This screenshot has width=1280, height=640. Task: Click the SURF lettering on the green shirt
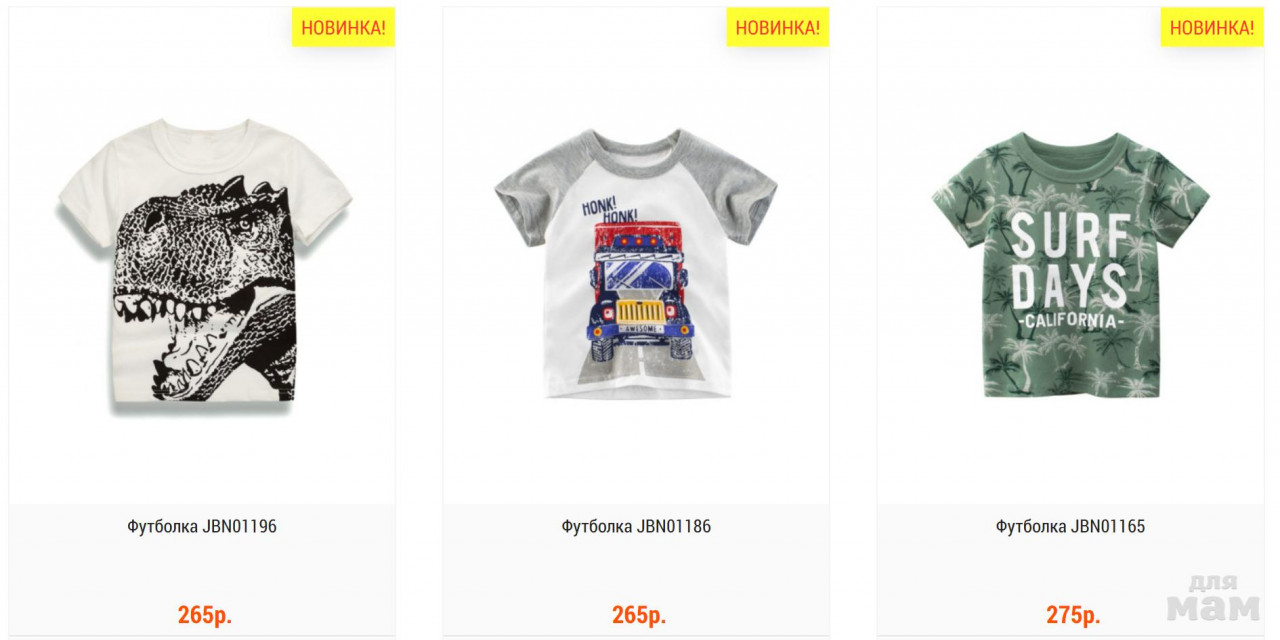[x=1070, y=235]
